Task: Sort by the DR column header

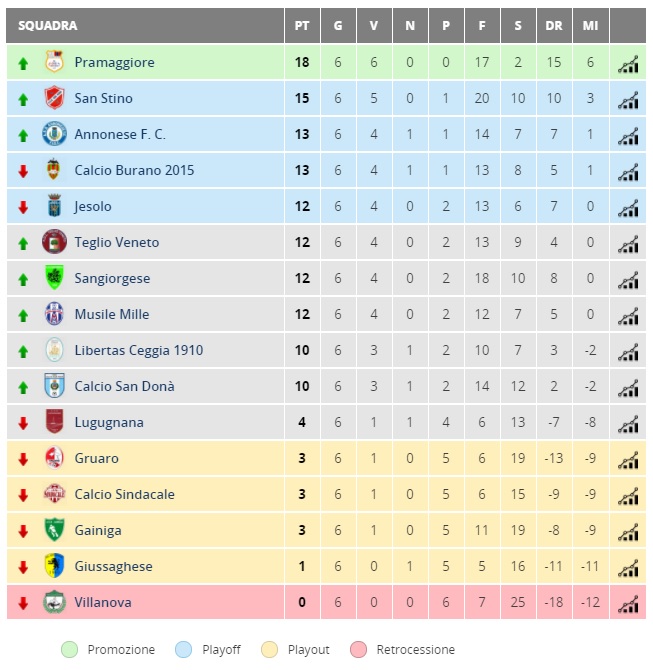Action: [554, 26]
